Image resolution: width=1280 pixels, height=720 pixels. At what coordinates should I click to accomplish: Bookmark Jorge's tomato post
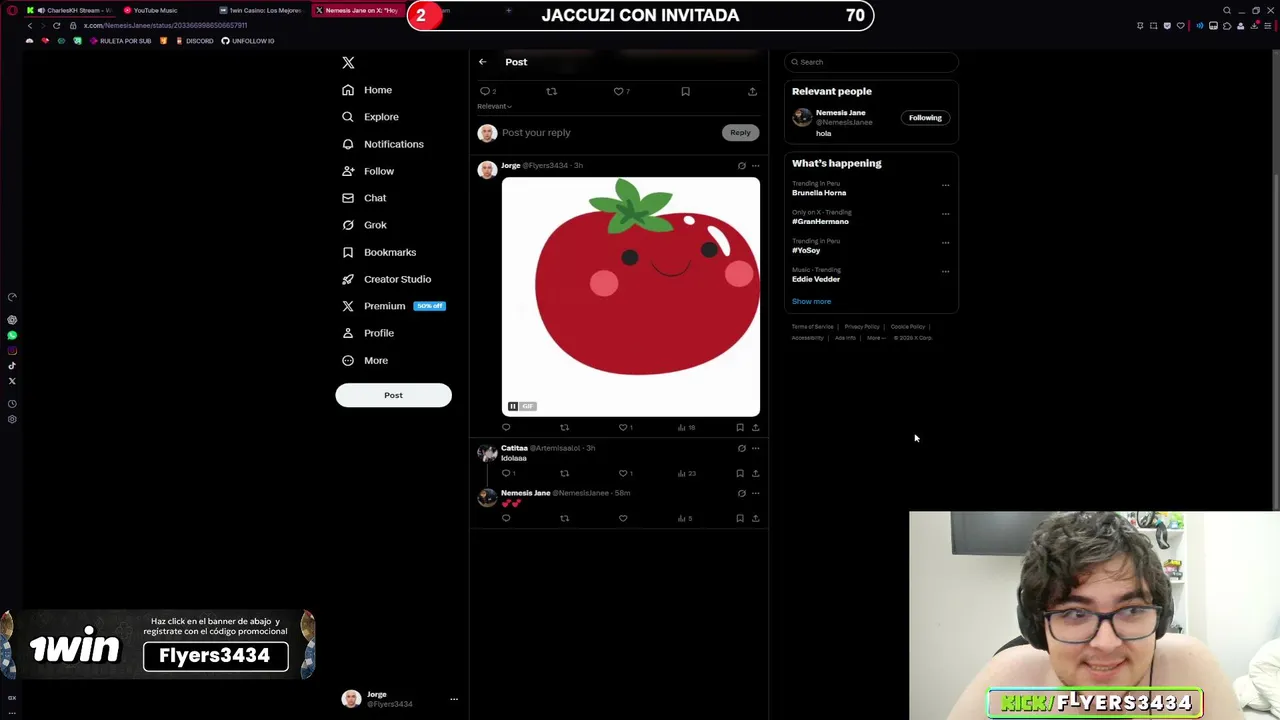(740, 428)
